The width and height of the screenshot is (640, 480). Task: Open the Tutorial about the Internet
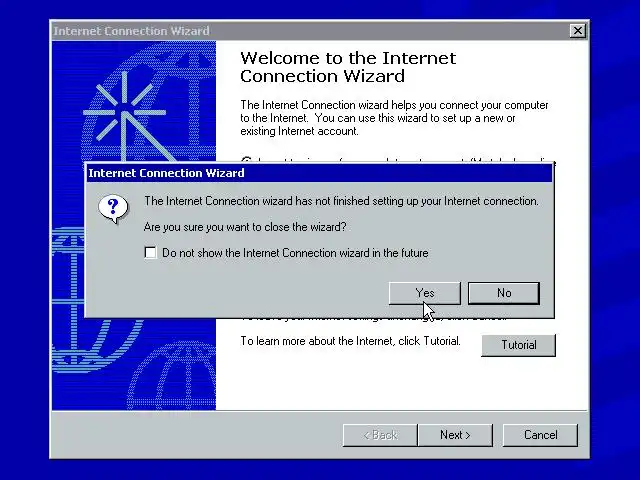518,345
